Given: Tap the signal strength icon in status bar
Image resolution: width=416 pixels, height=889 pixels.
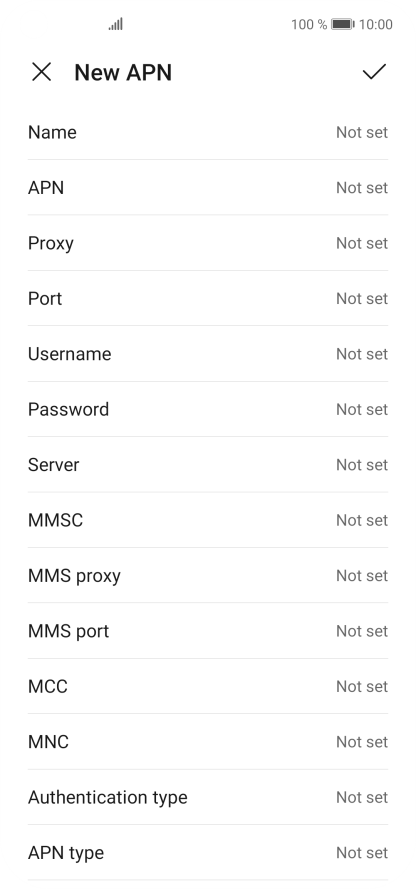Looking at the screenshot, I should (x=116, y=24).
